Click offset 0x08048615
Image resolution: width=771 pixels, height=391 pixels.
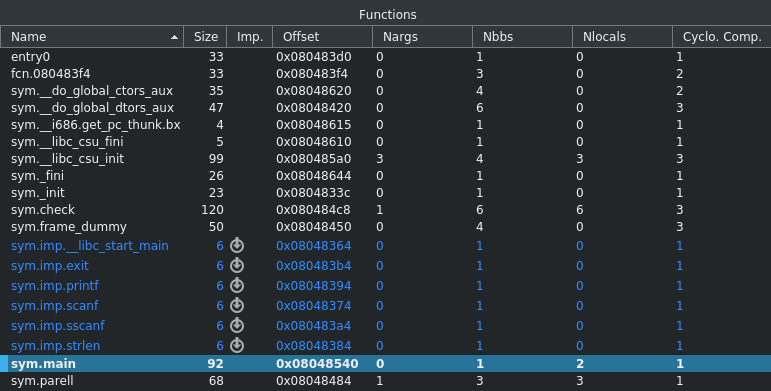click(314, 125)
